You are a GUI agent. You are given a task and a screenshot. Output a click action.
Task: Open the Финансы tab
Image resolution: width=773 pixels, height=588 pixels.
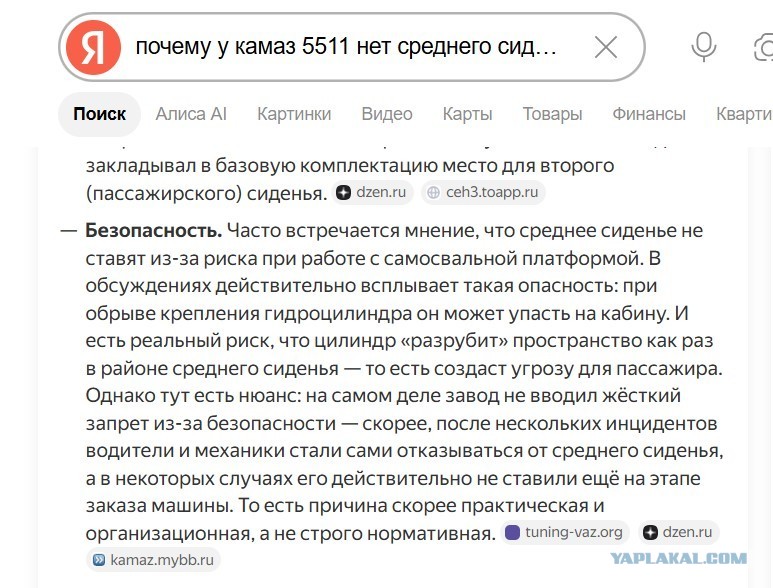pyautogui.click(x=649, y=114)
